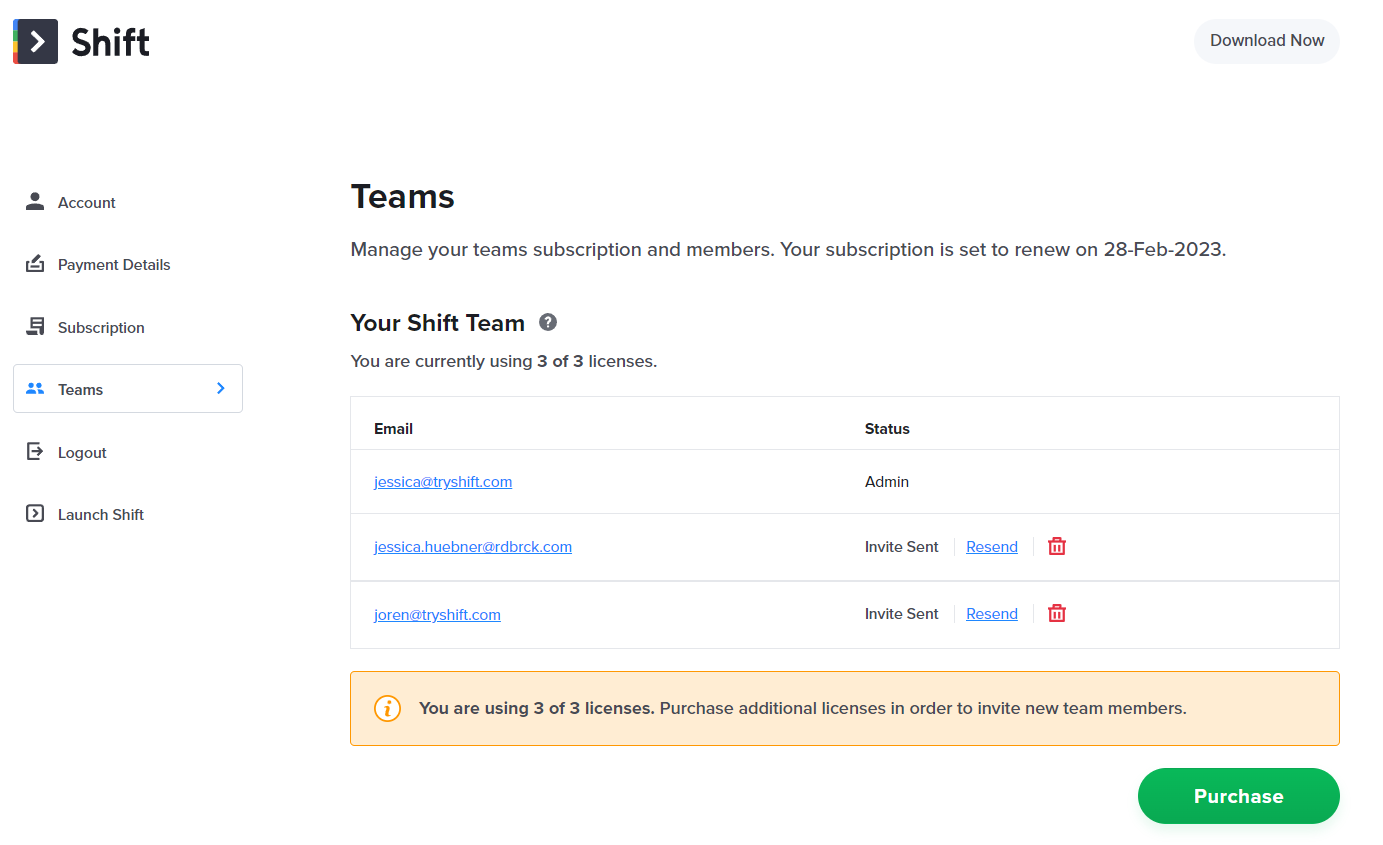1383x845 pixels.
Task: Delete the jessica.huebner@rdbrck.com invite with trash icon
Action: pos(1057,546)
